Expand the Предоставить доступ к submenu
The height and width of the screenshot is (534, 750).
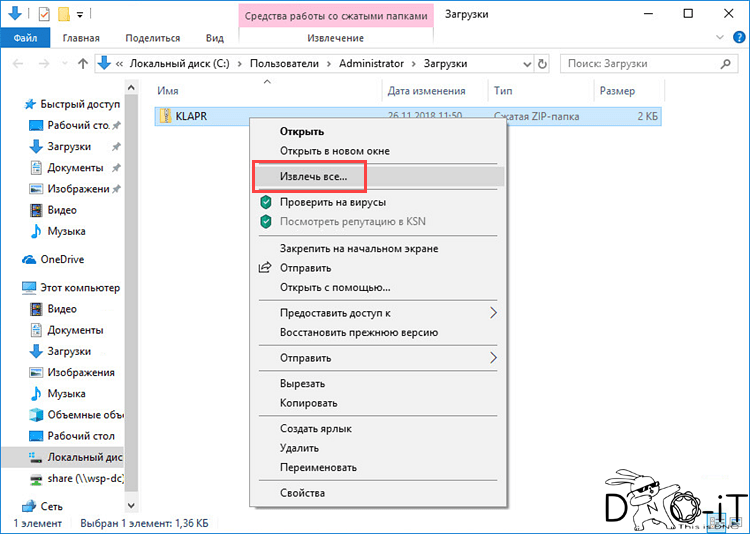point(493,313)
